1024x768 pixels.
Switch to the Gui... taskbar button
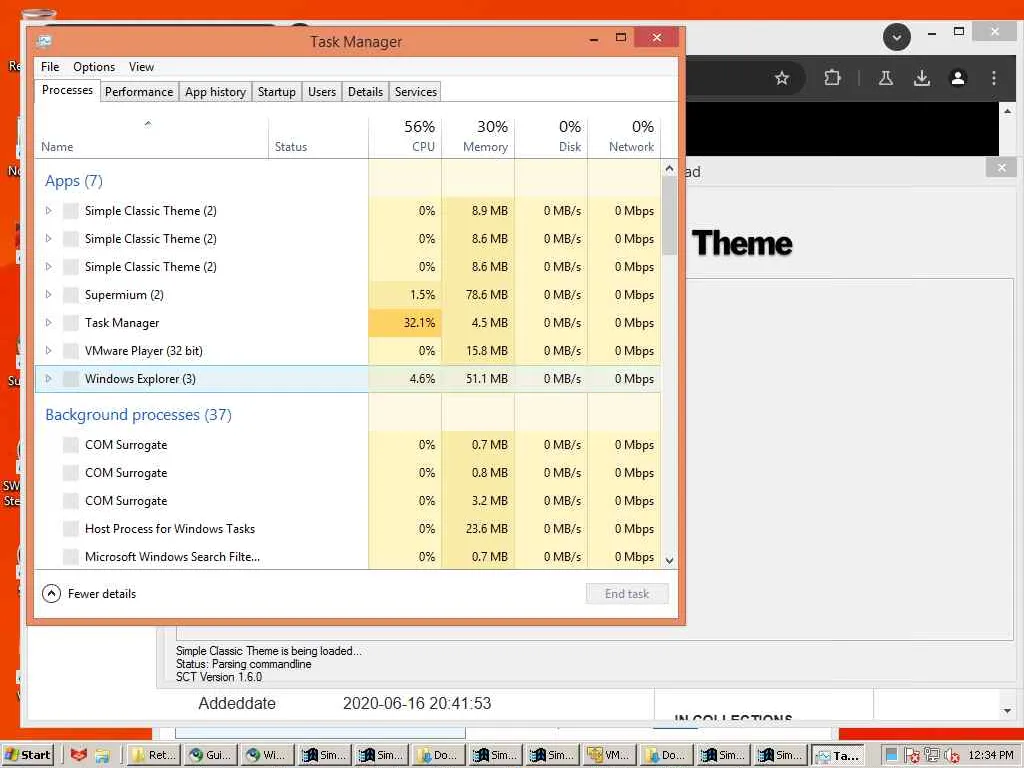coord(210,755)
